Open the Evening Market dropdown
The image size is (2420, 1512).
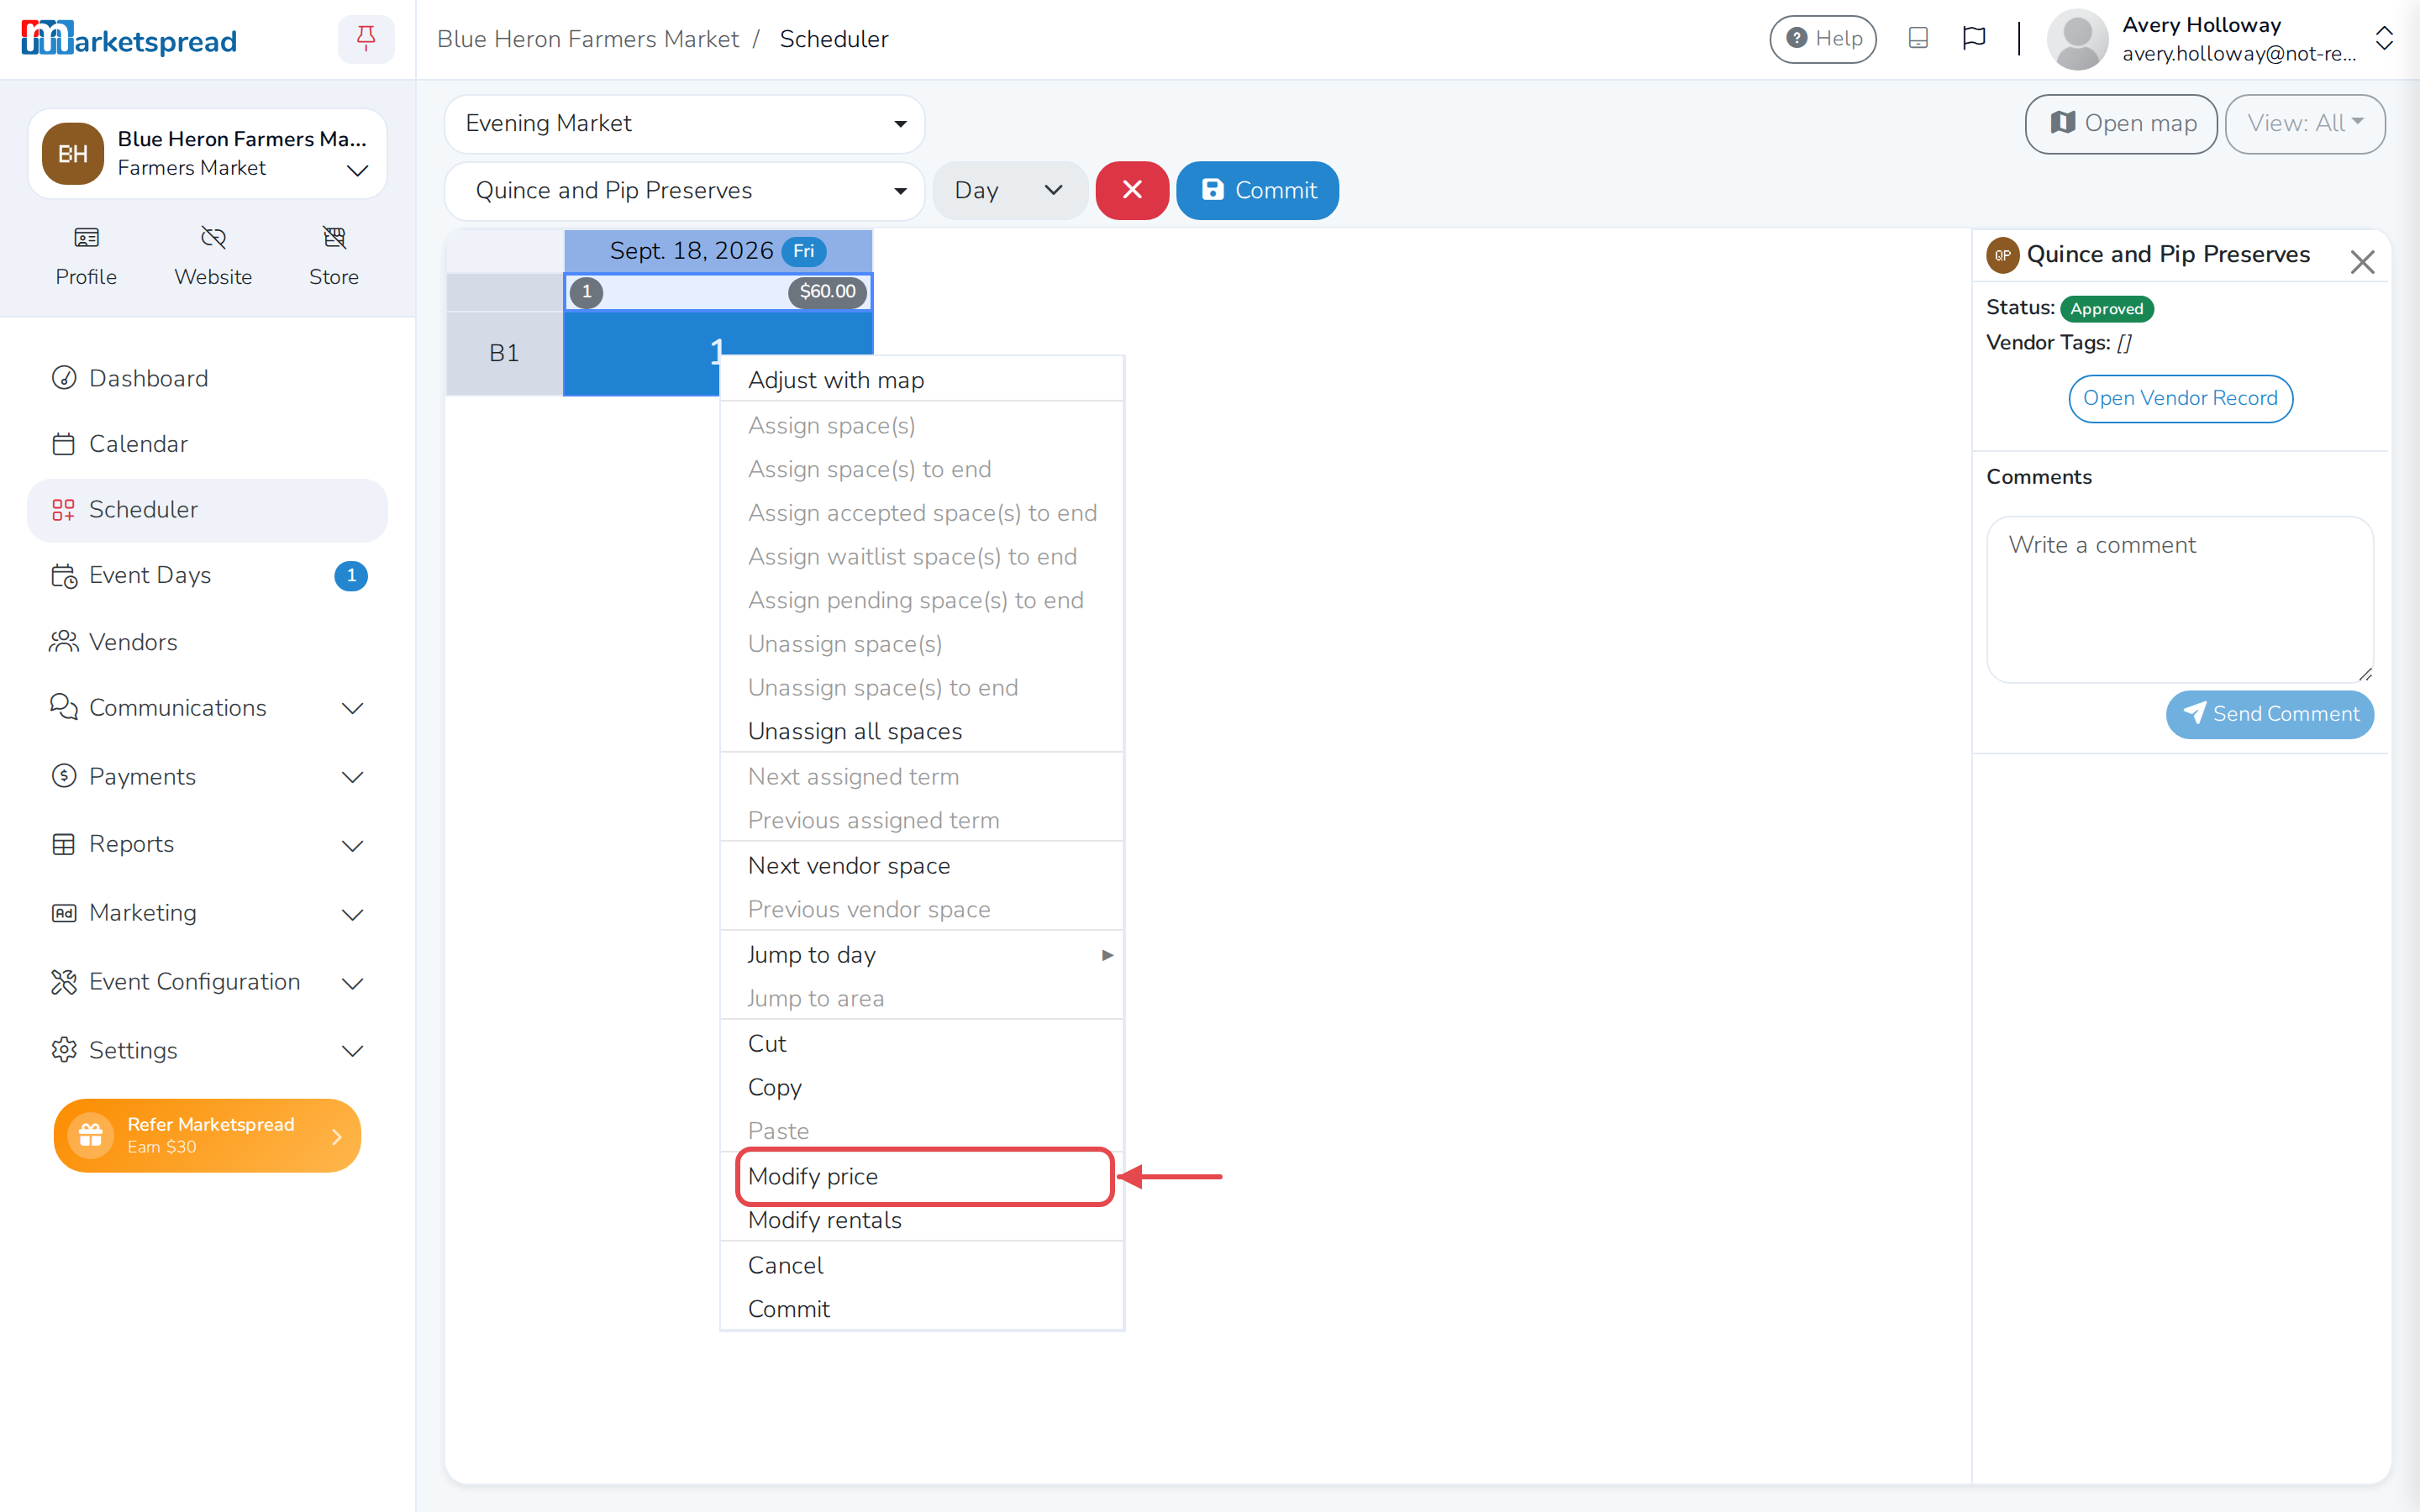coord(684,123)
